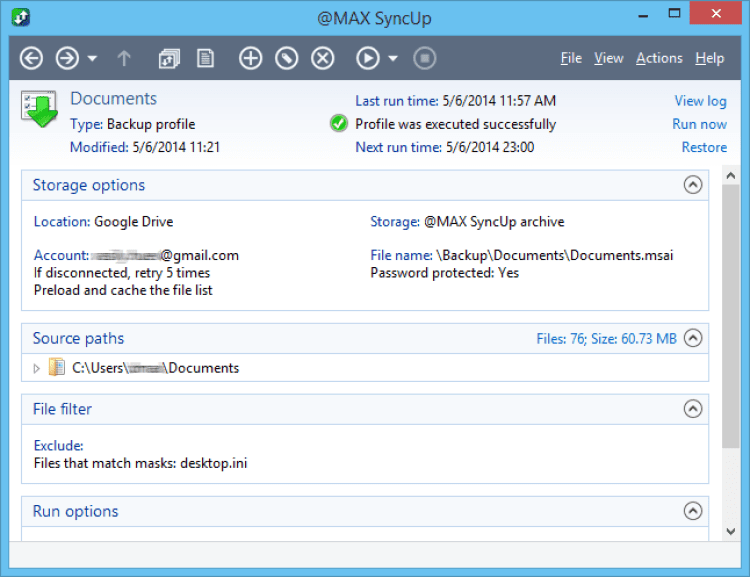Click the Location: label link
This screenshot has width=750, height=577.
pyautogui.click(x=62, y=222)
